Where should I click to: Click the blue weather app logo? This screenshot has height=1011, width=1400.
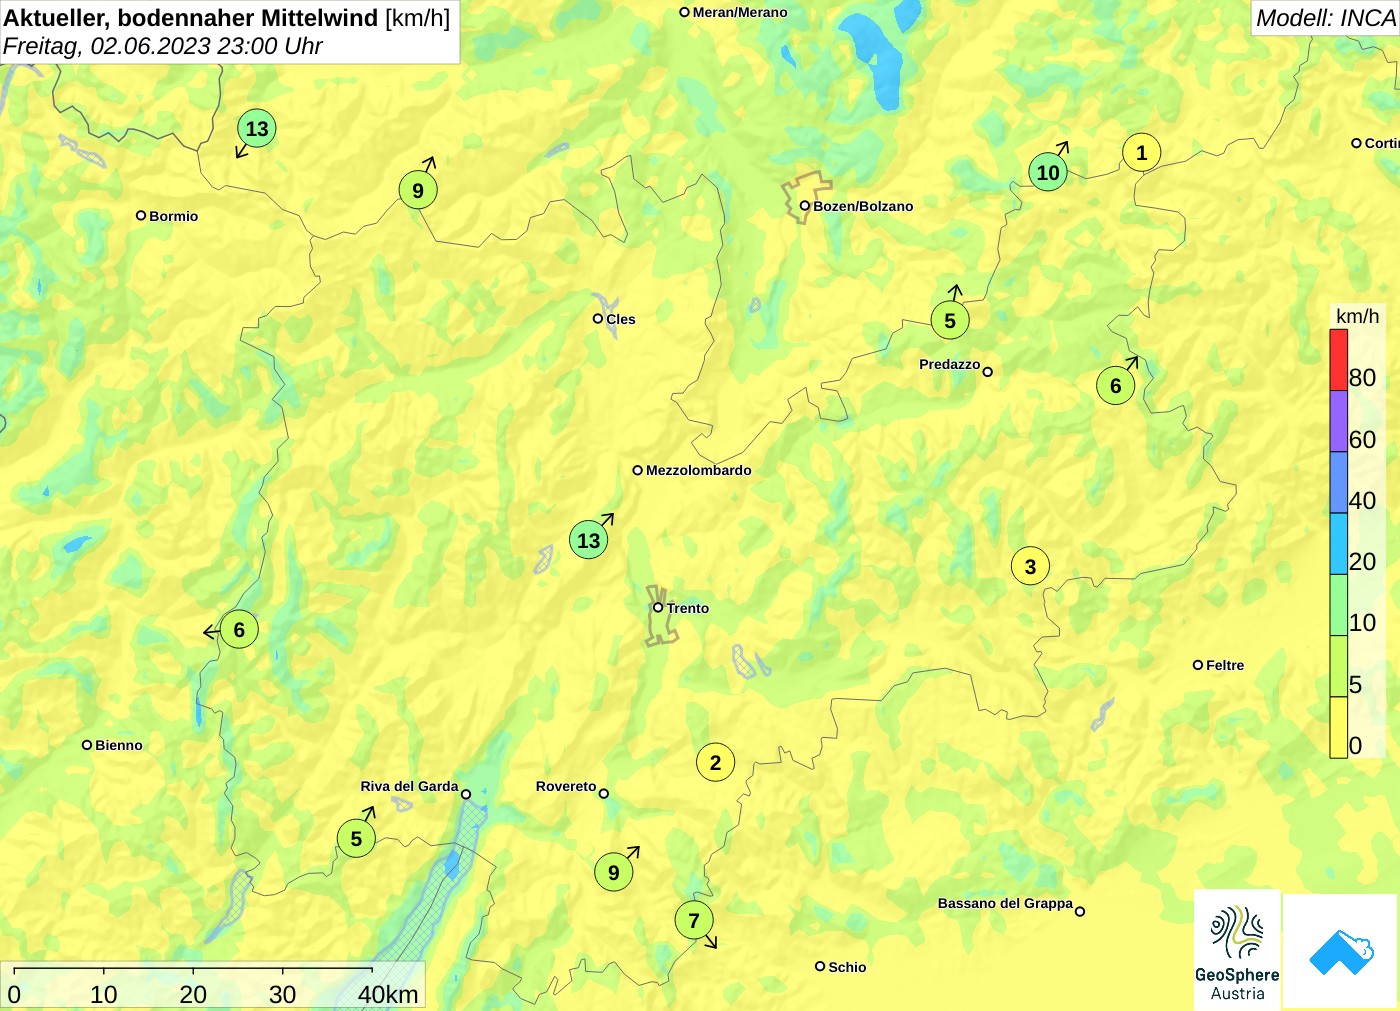(1341, 951)
